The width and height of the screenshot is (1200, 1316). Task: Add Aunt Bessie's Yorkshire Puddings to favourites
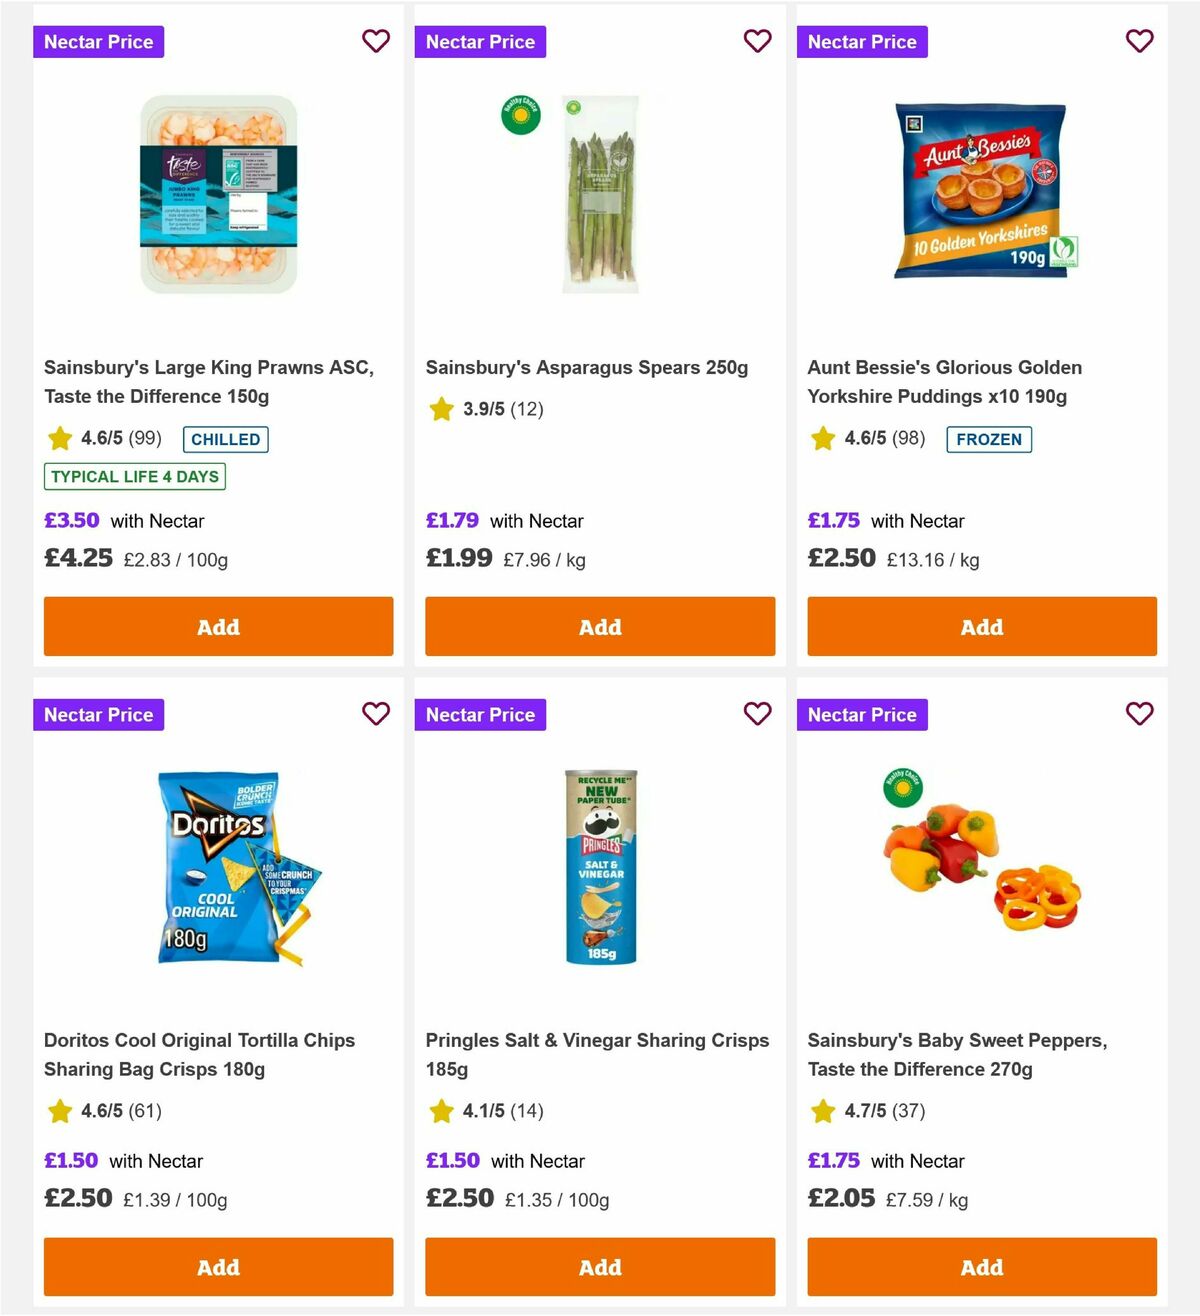pos(1139,41)
